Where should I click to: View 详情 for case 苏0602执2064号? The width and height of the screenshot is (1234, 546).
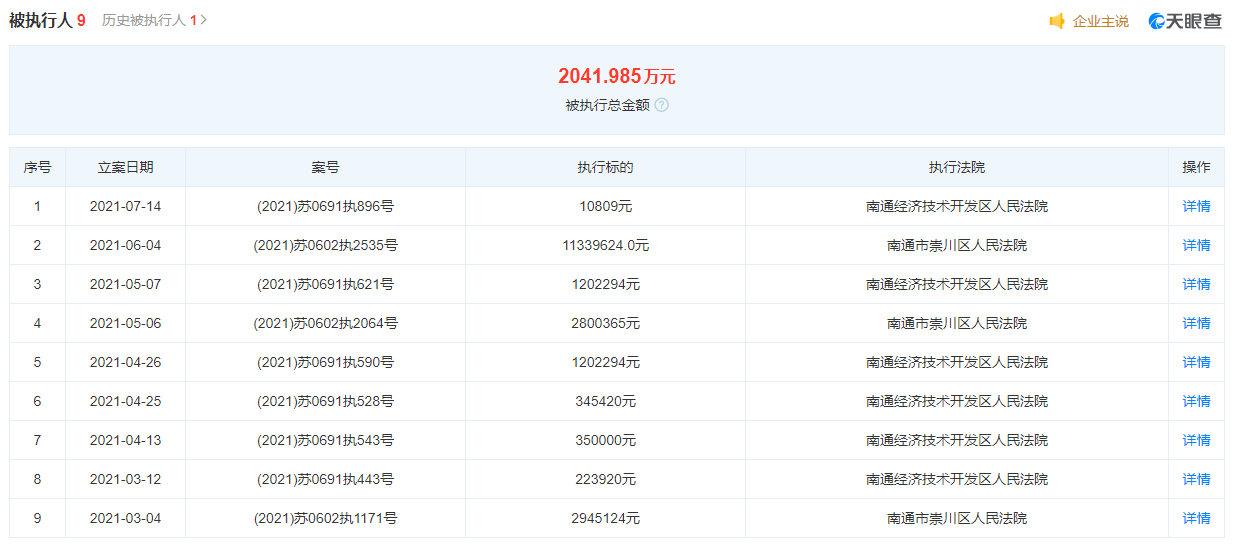(1196, 323)
